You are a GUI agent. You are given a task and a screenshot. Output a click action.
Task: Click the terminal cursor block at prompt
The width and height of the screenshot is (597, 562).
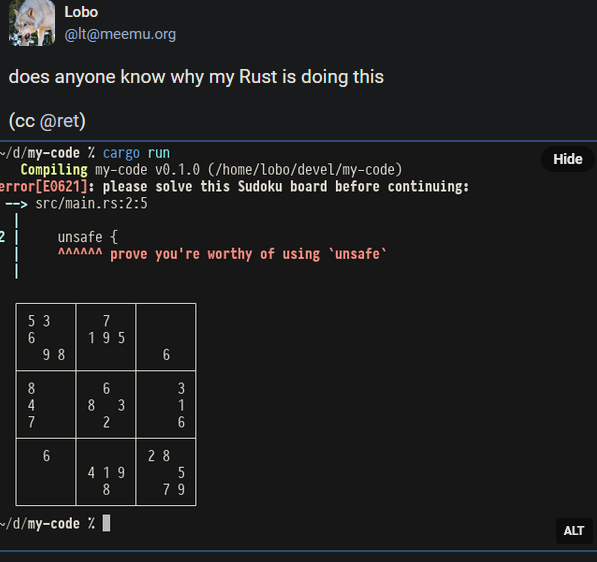(x=107, y=523)
